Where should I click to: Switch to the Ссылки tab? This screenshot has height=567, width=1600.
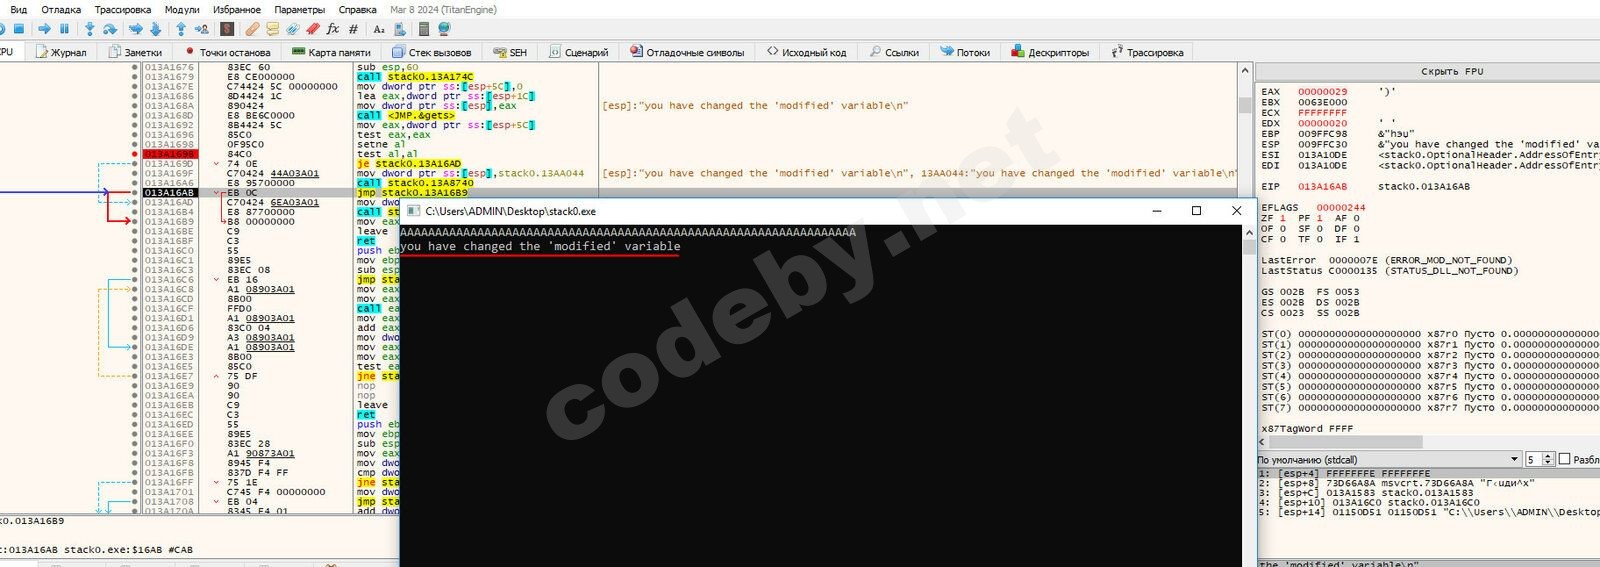tap(894, 52)
